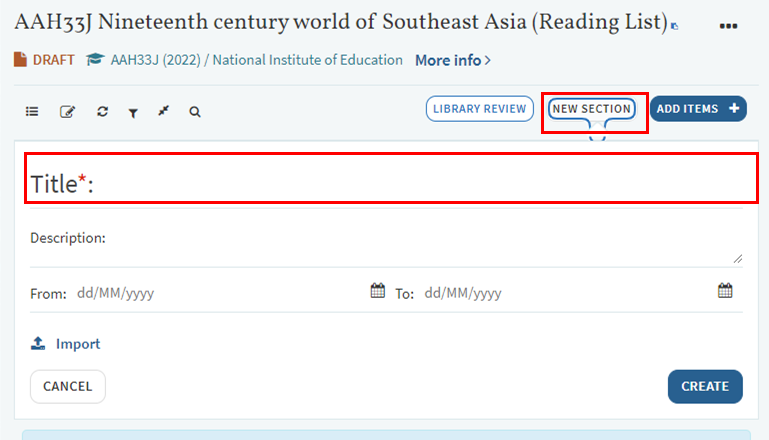Image resolution: width=769 pixels, height=440 pixels.
Task: Click the refresh list icon
Action: click(102, 112)
